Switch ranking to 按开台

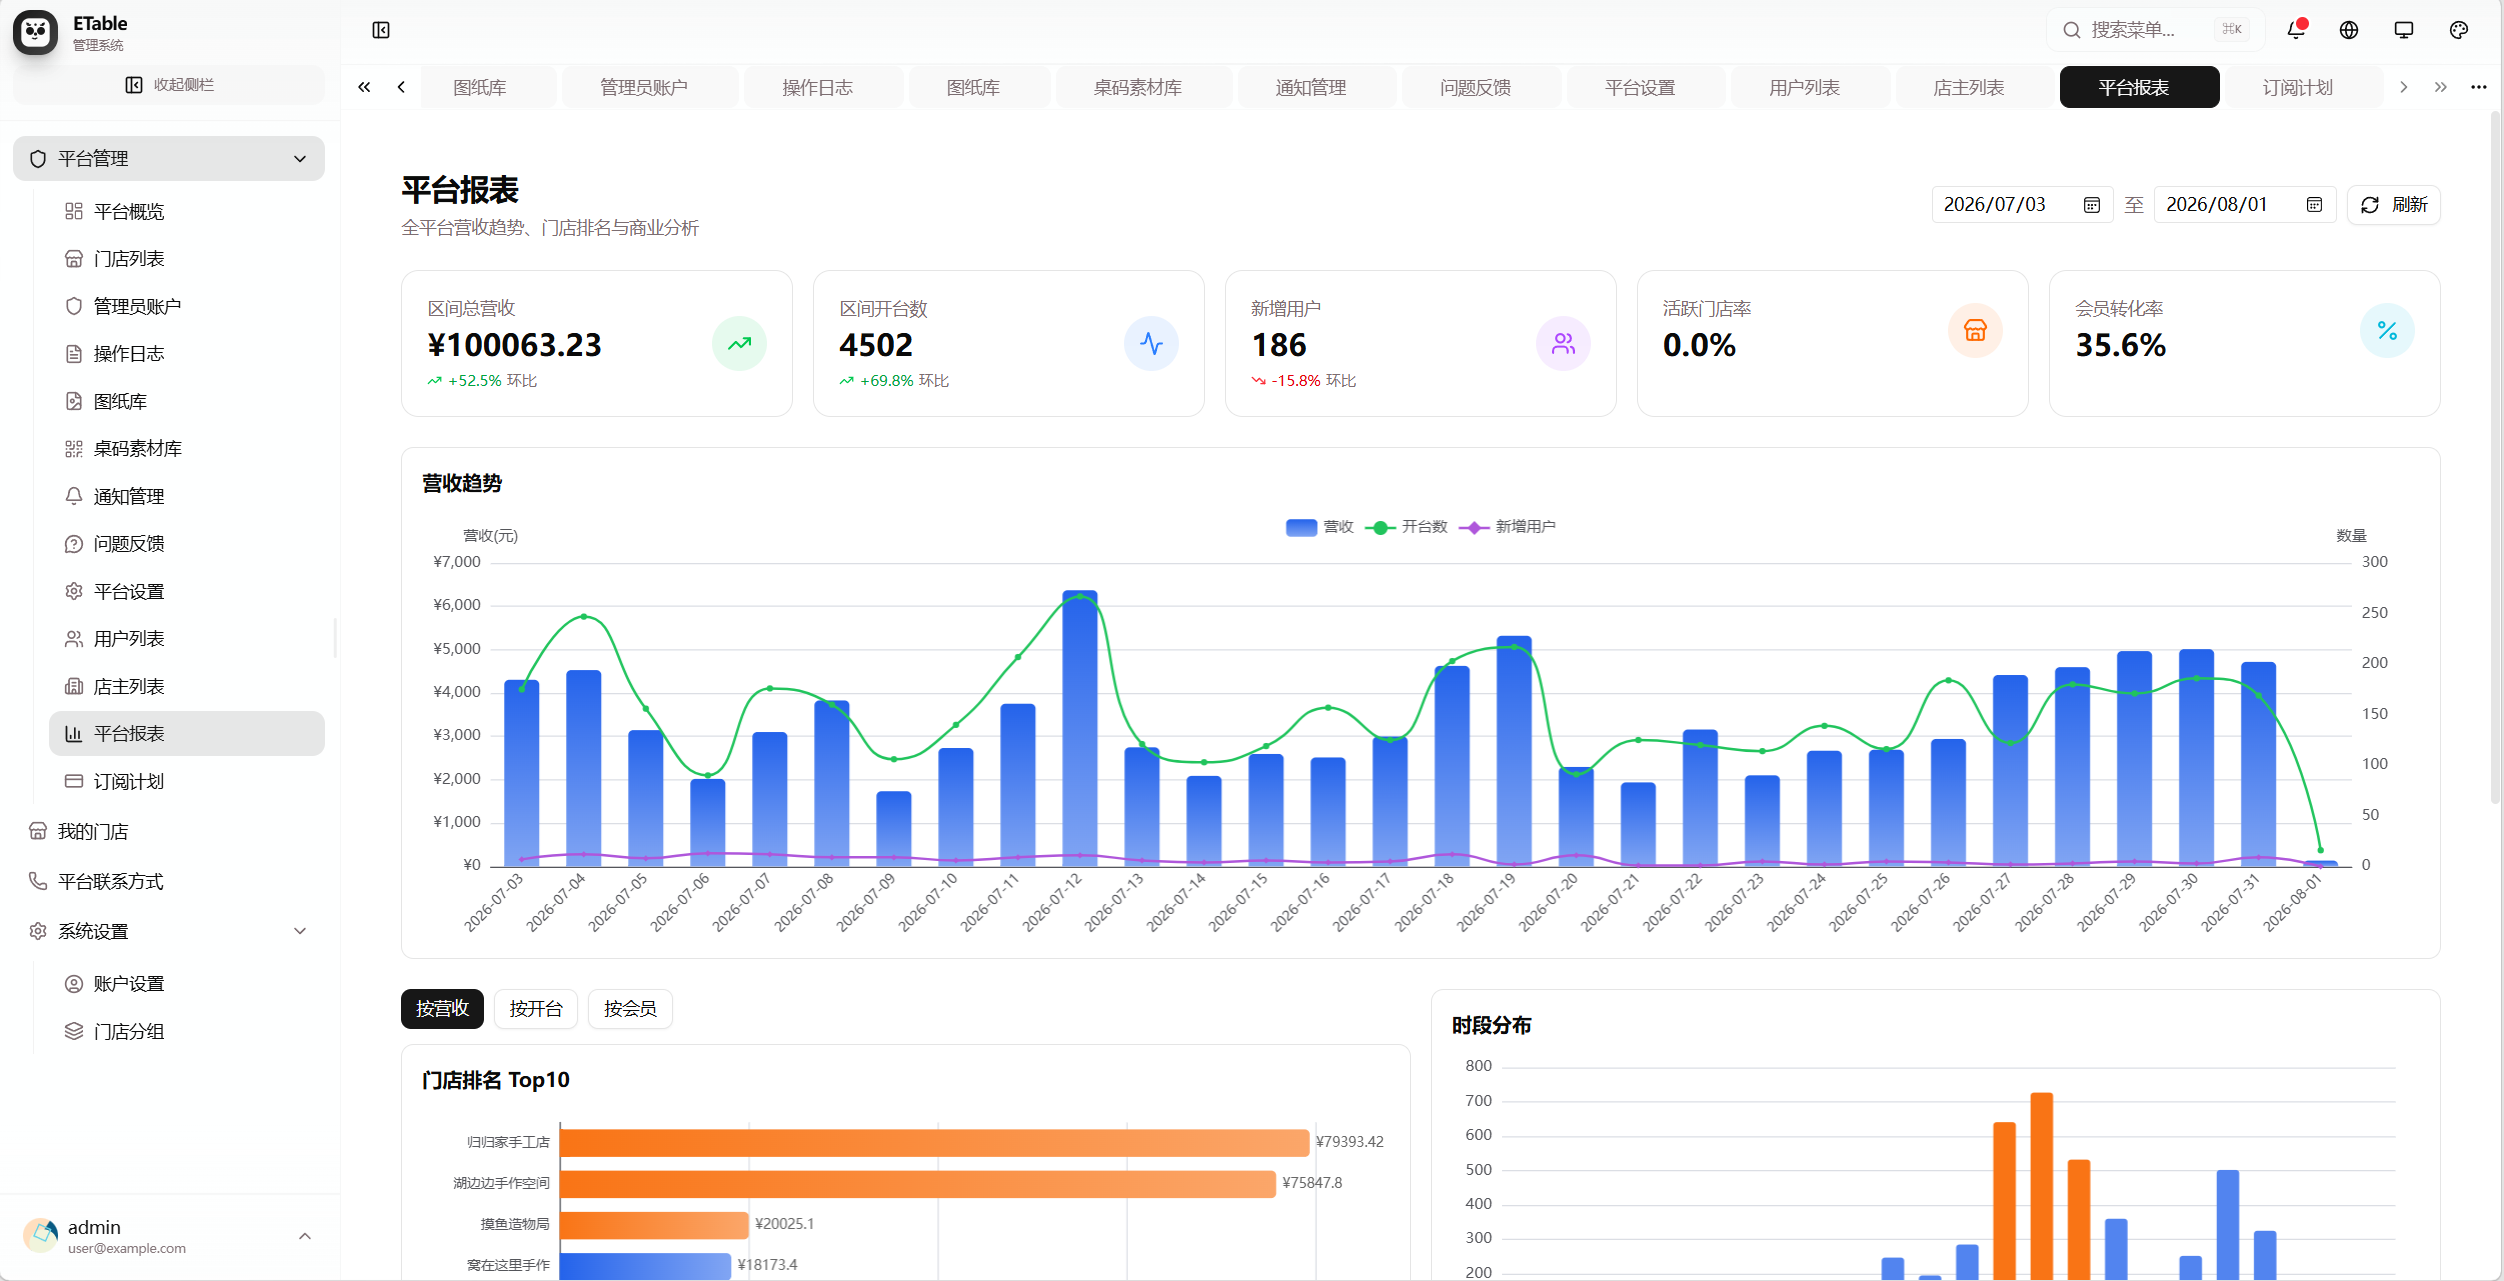click(536, 1009)
